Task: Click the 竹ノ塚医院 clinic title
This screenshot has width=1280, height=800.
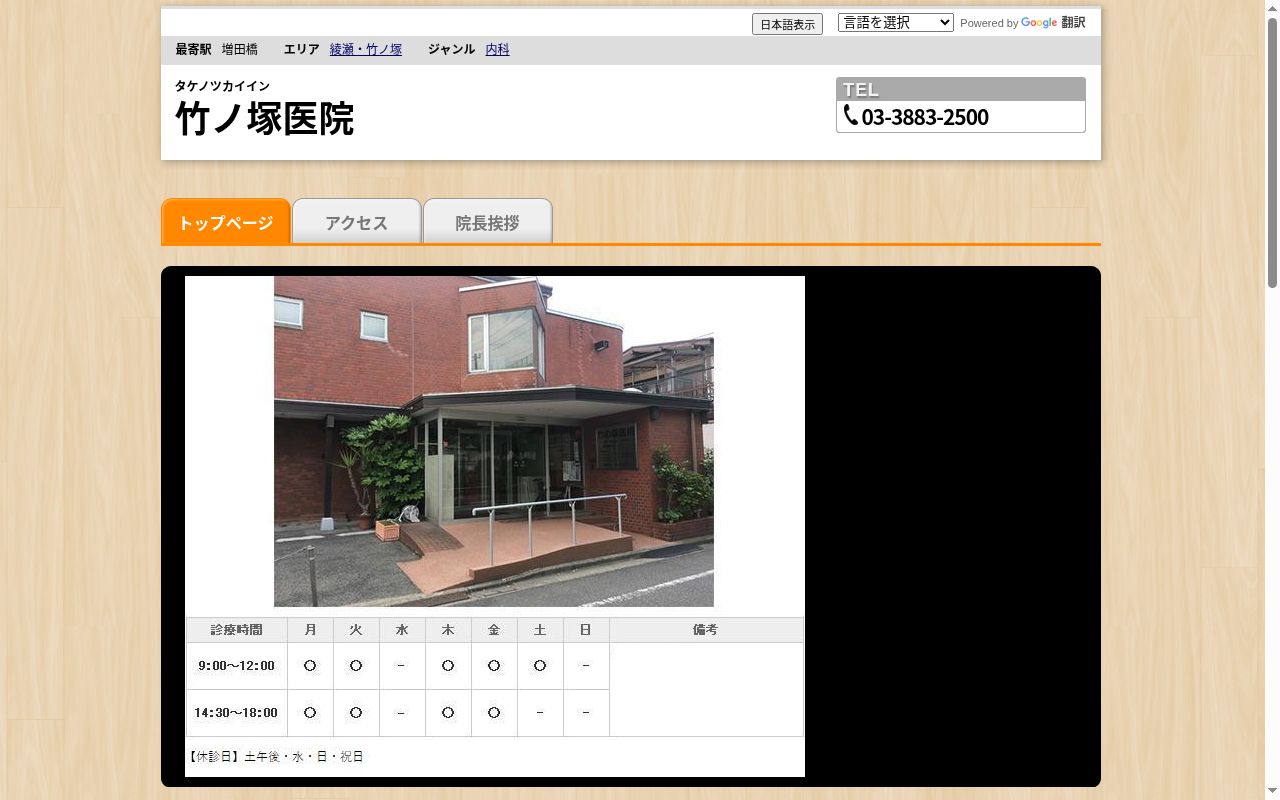Action: coord(264,118)
